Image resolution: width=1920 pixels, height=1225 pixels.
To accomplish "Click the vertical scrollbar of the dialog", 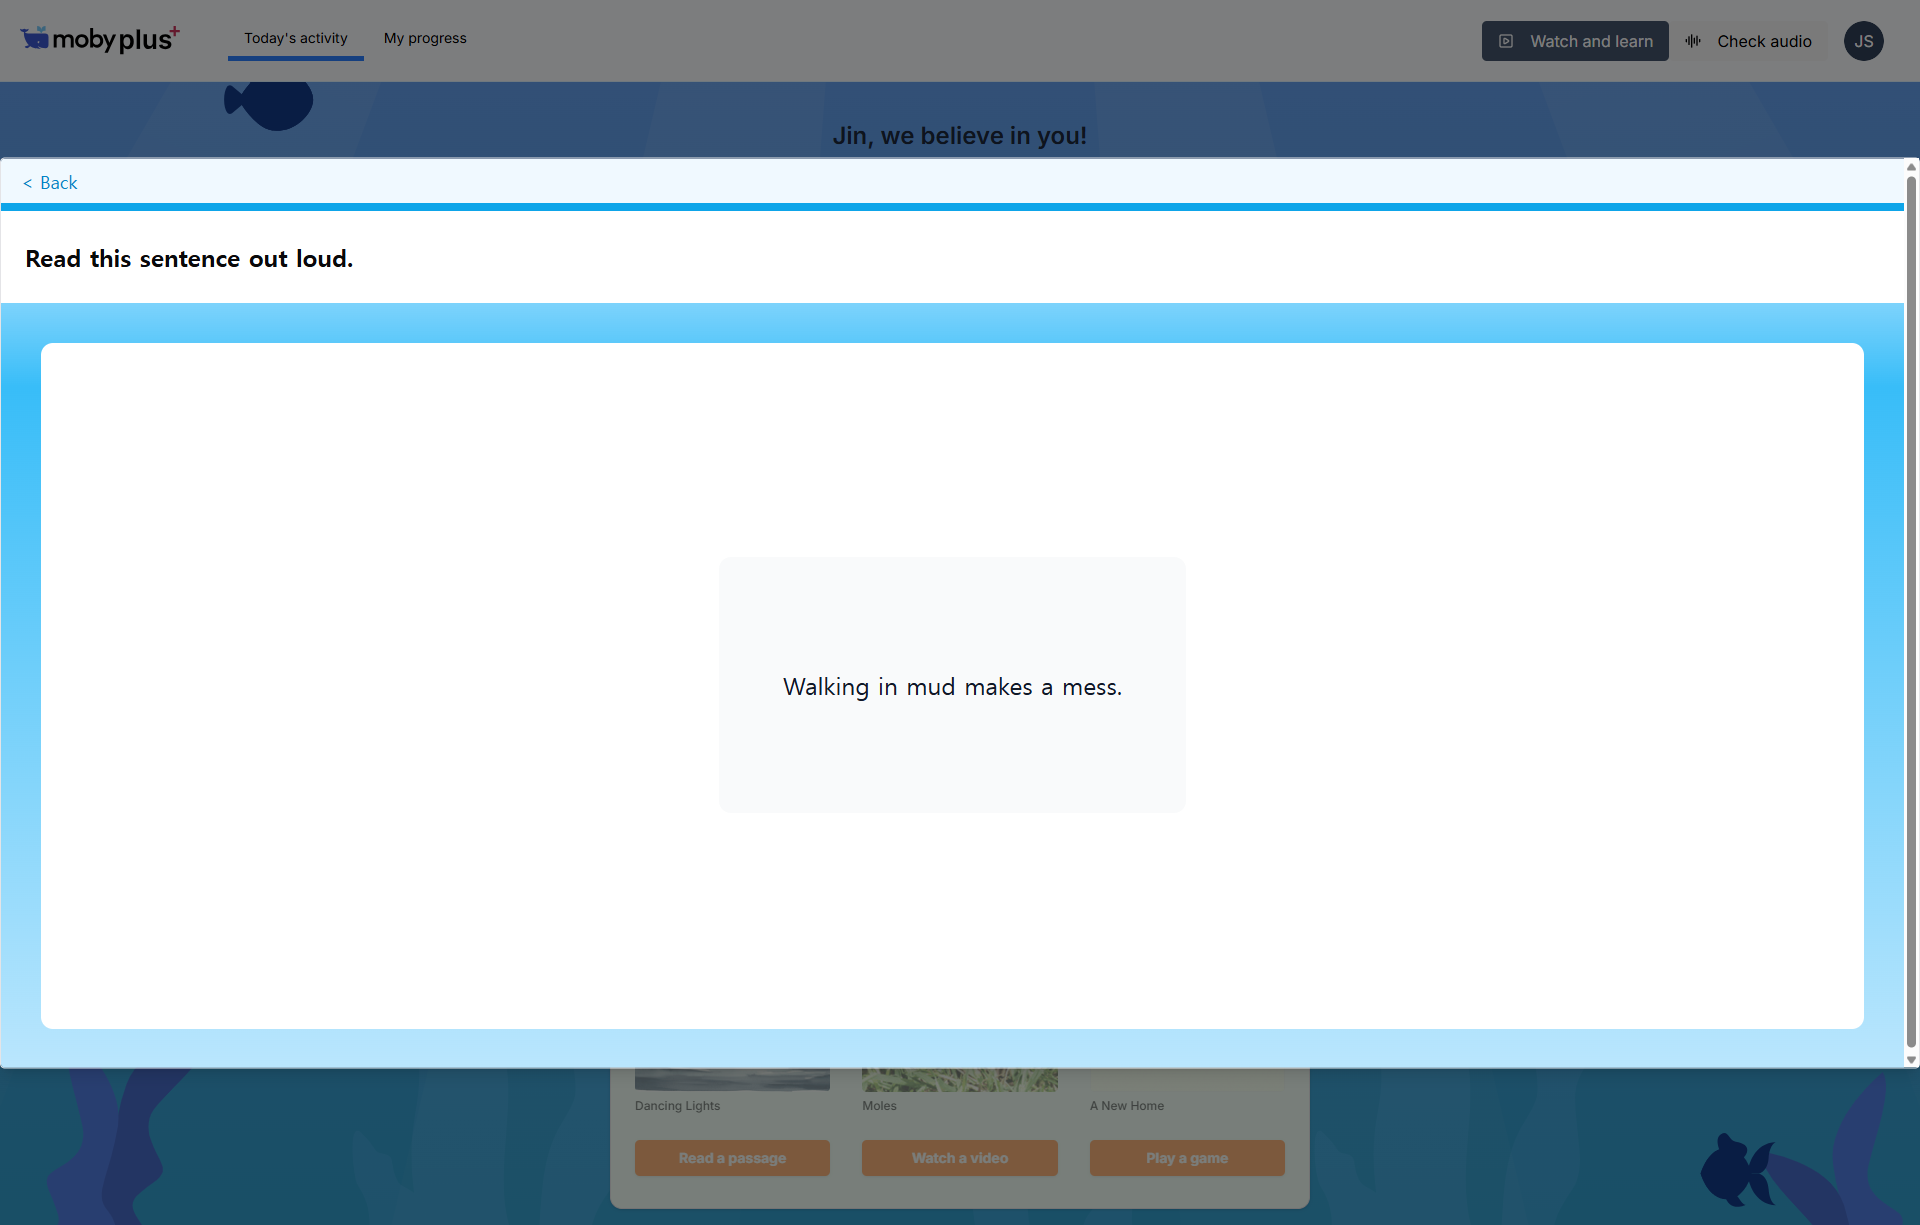I will tap(1911, 612).
